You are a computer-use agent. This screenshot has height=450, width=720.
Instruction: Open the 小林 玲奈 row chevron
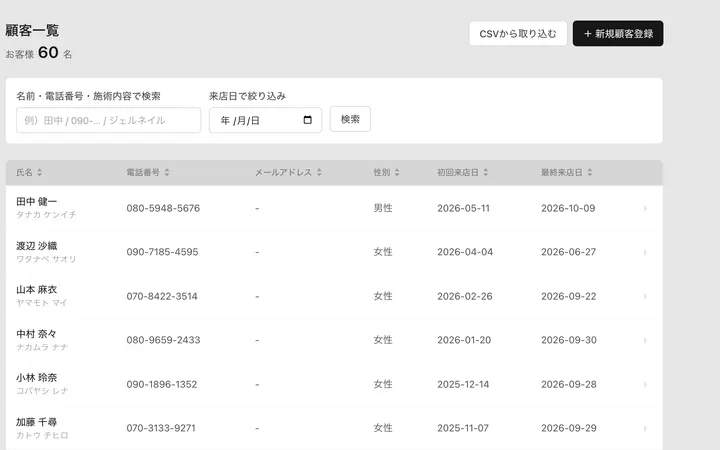[645, 384]
